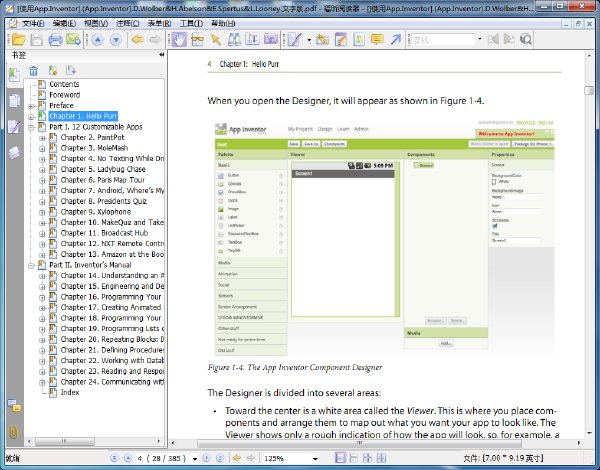600x470 pixels.
Task: Open the search field dropdown arrow
Action: 479,39
